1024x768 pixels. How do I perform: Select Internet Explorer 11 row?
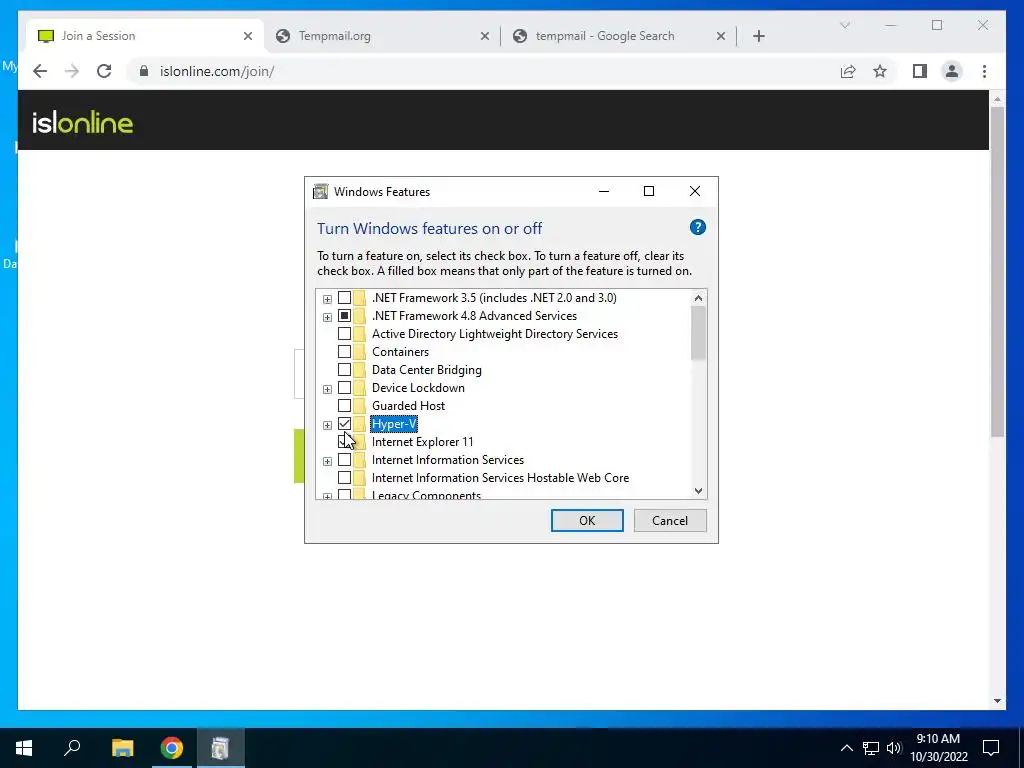point(423,442)
